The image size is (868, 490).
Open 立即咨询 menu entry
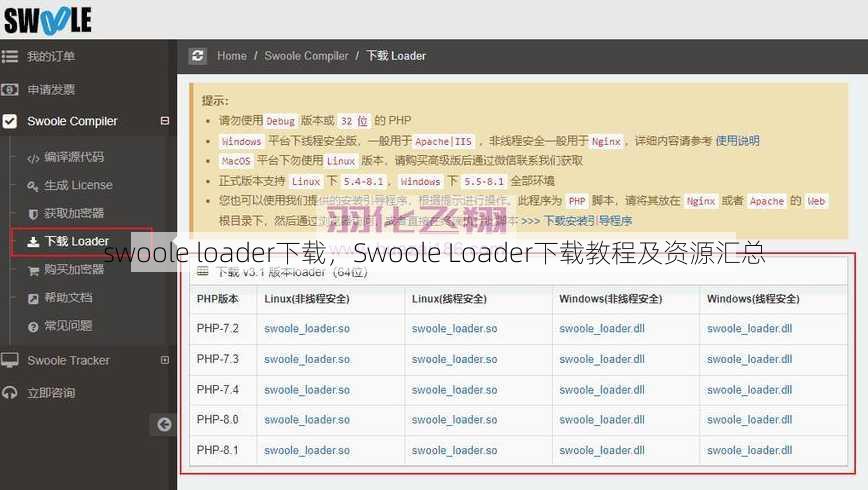click(51, 393)
